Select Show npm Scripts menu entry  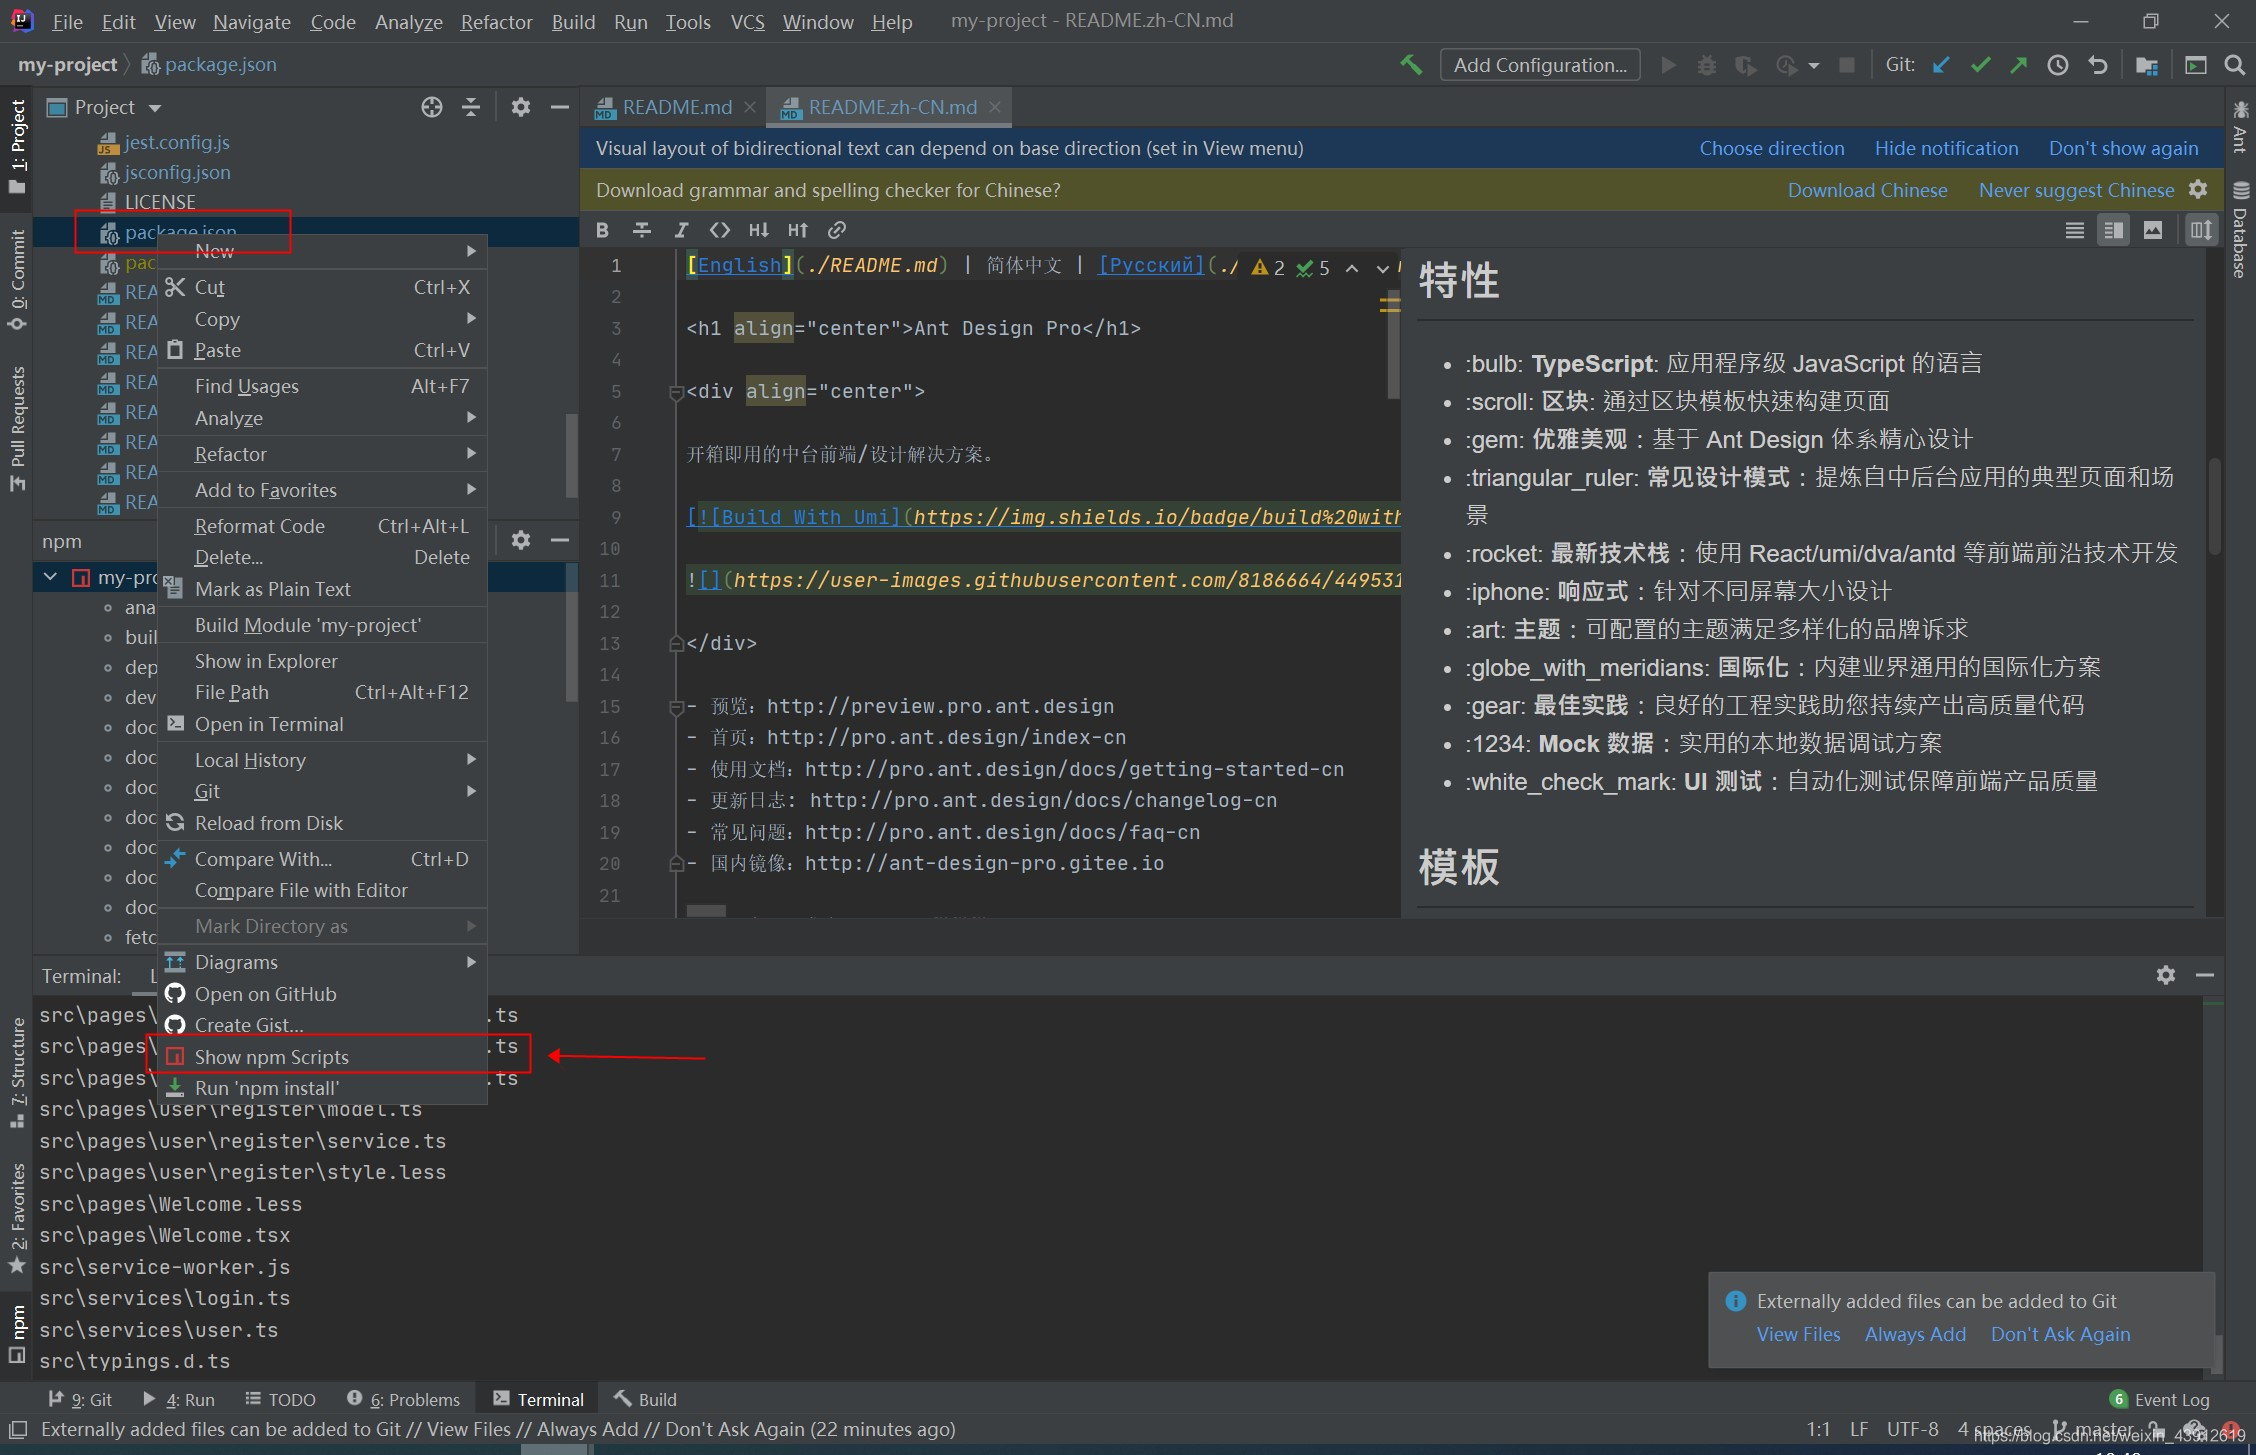click(x=272, y=1057)
